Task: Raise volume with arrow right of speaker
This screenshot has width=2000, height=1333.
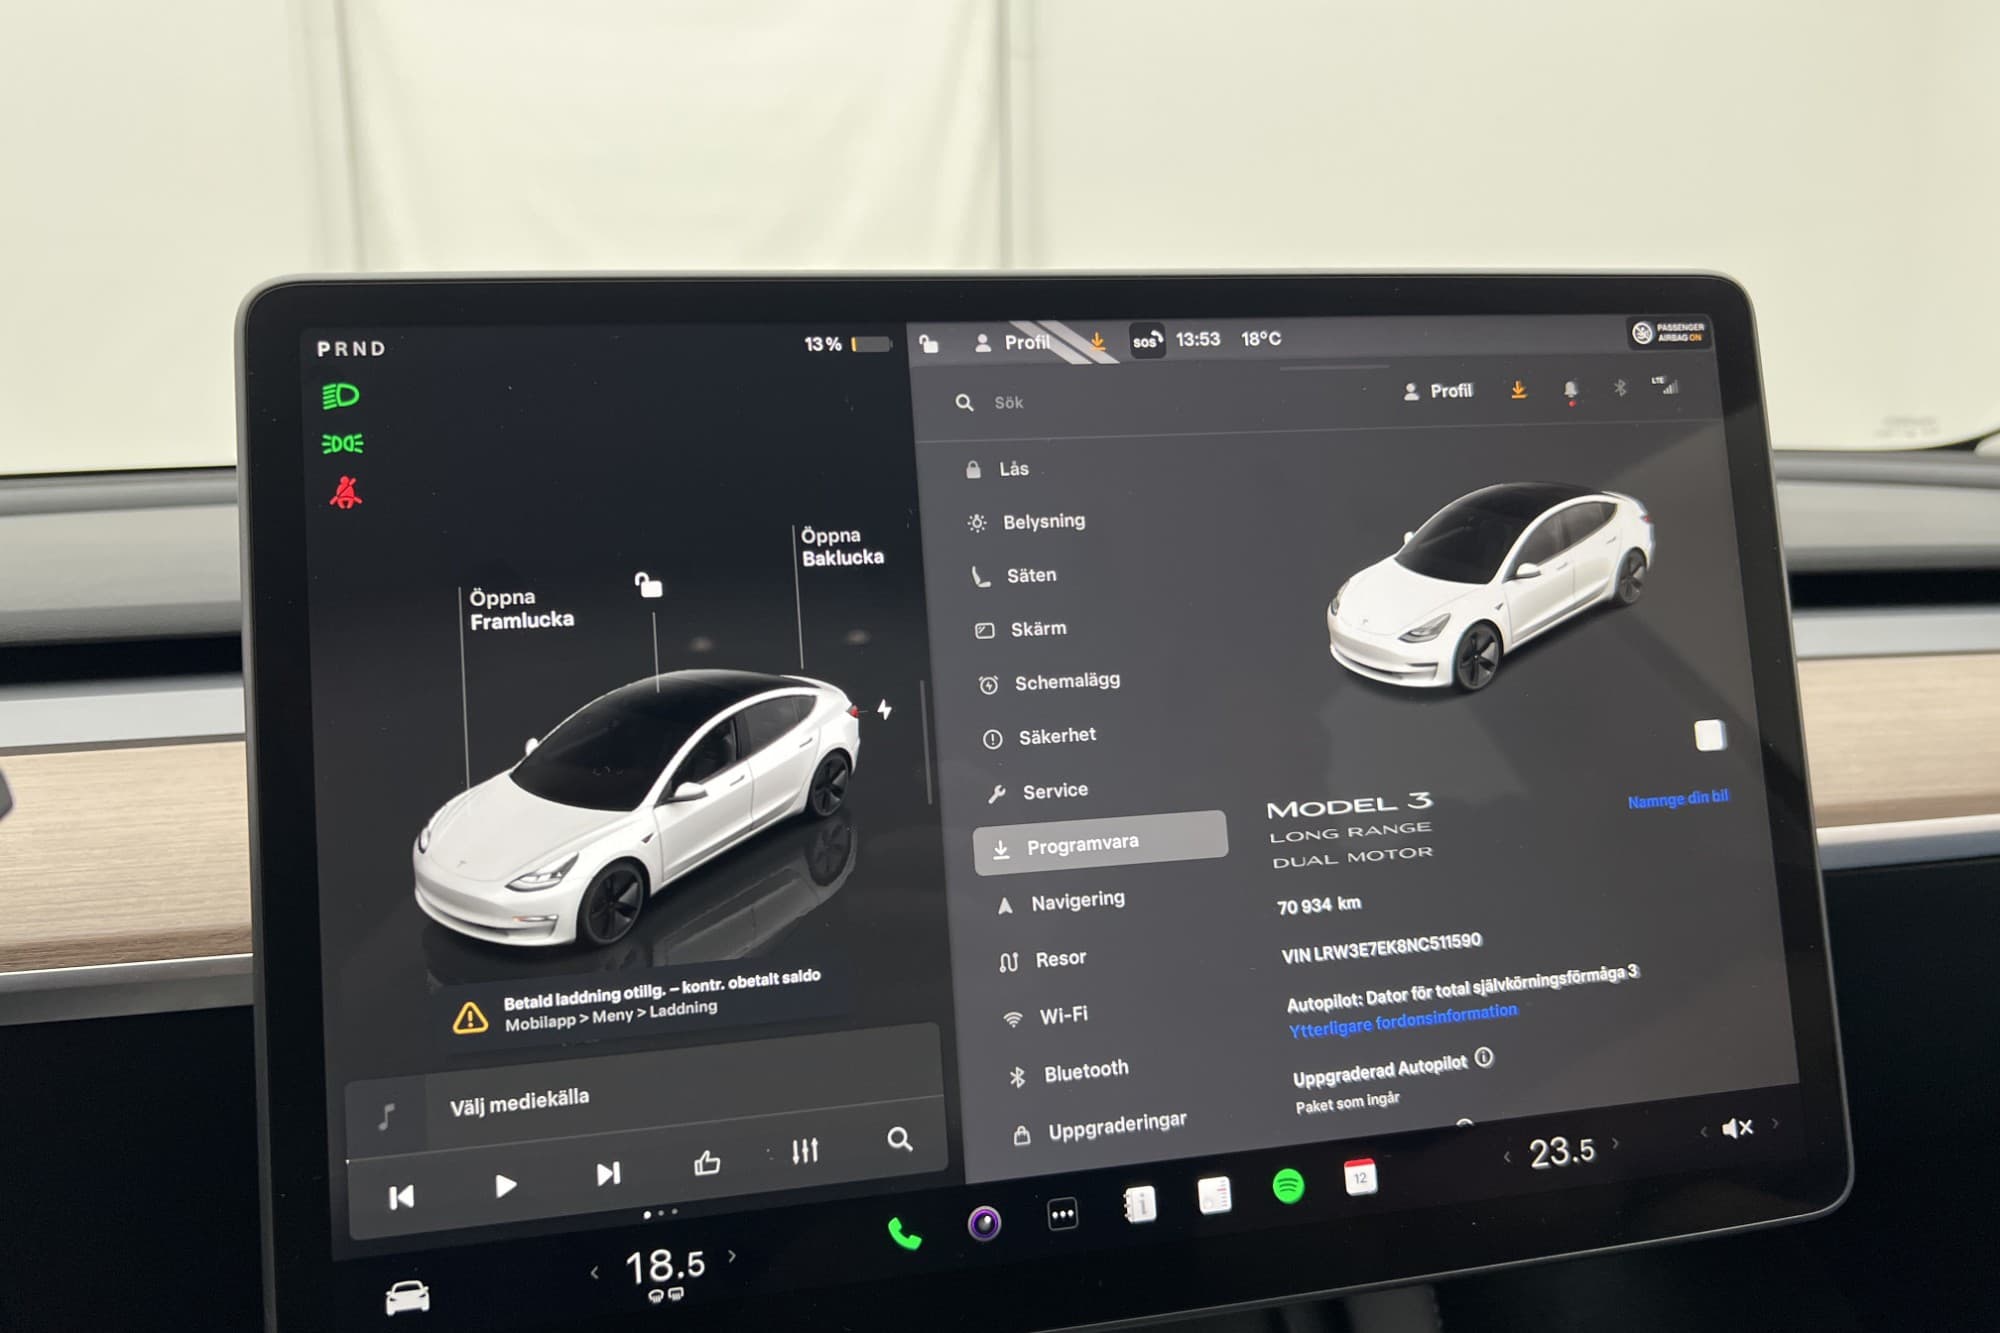Action: click(x=1775, y=1123)
